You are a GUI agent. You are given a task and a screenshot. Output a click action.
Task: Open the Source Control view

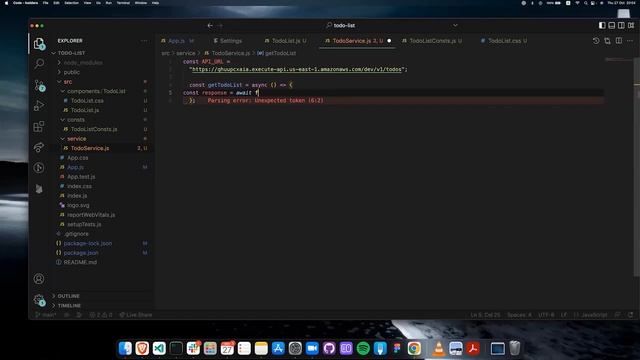[39, 85]
